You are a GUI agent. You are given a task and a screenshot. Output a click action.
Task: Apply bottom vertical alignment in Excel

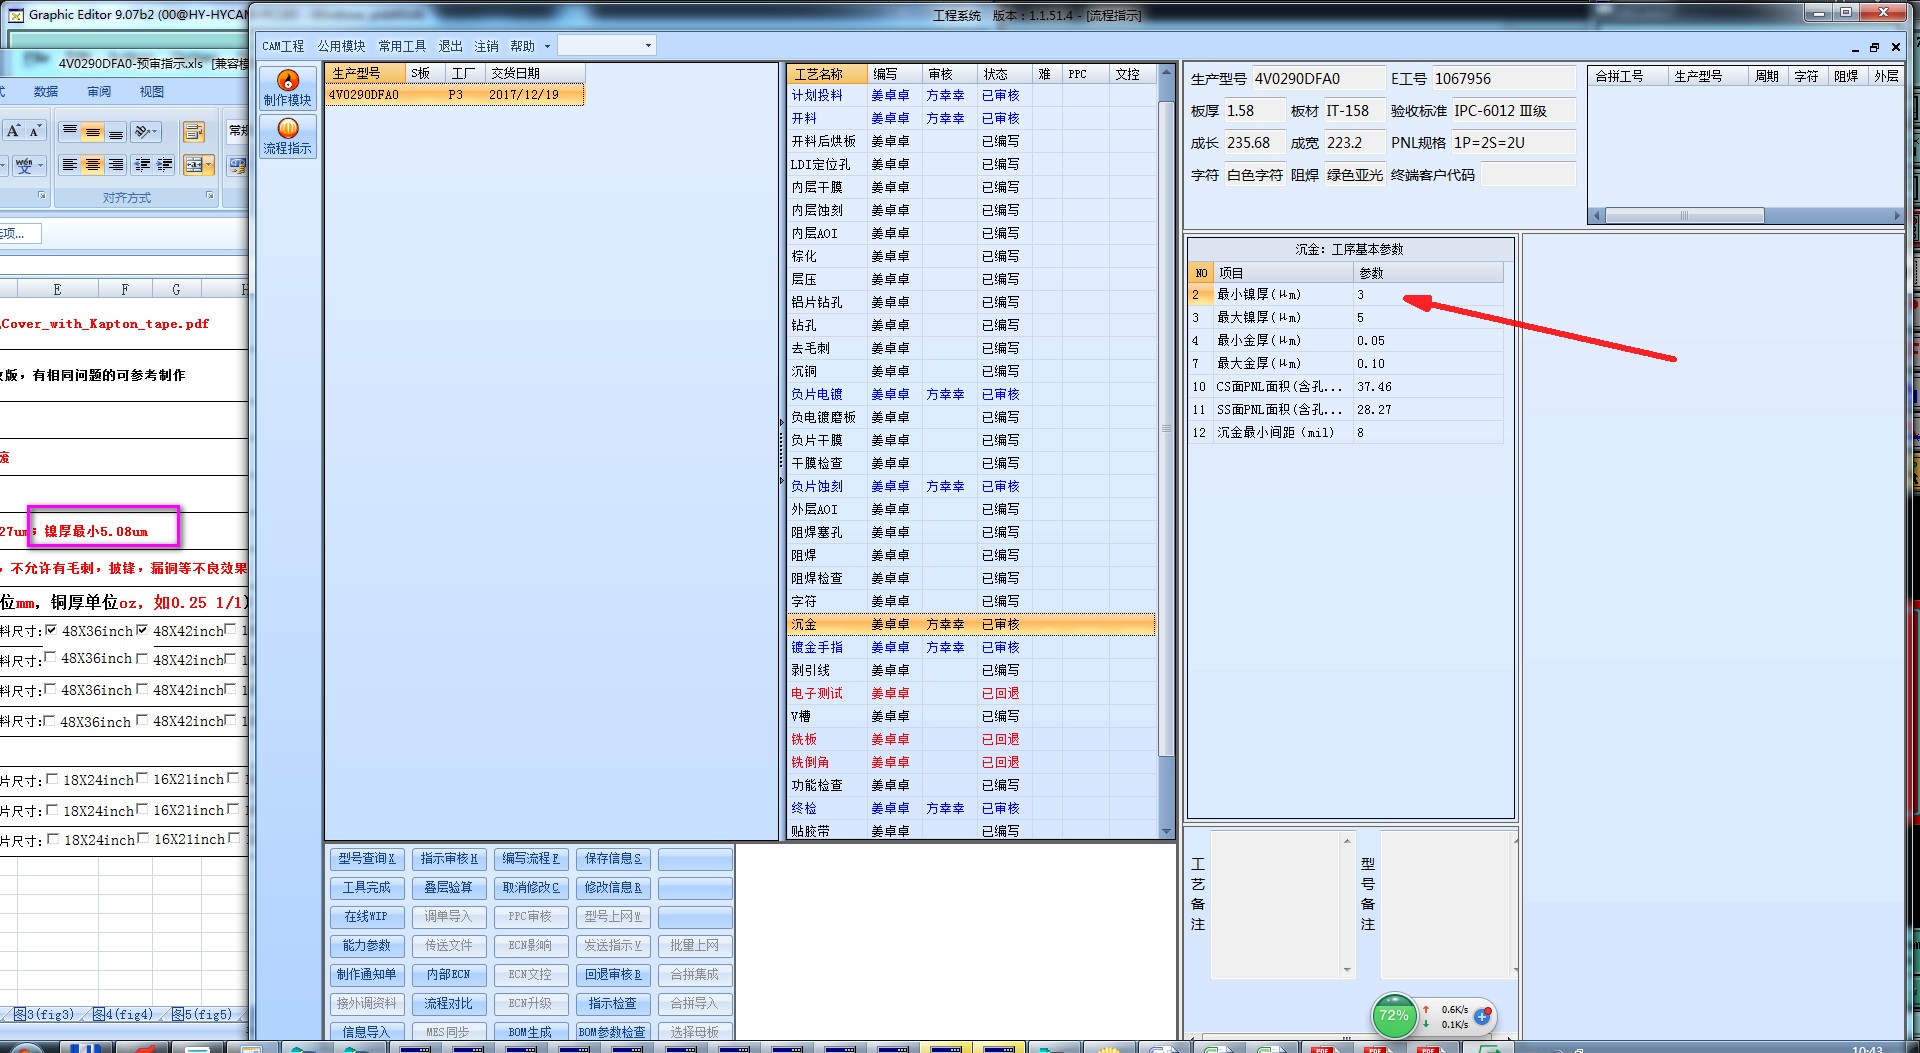click(116, 131)
